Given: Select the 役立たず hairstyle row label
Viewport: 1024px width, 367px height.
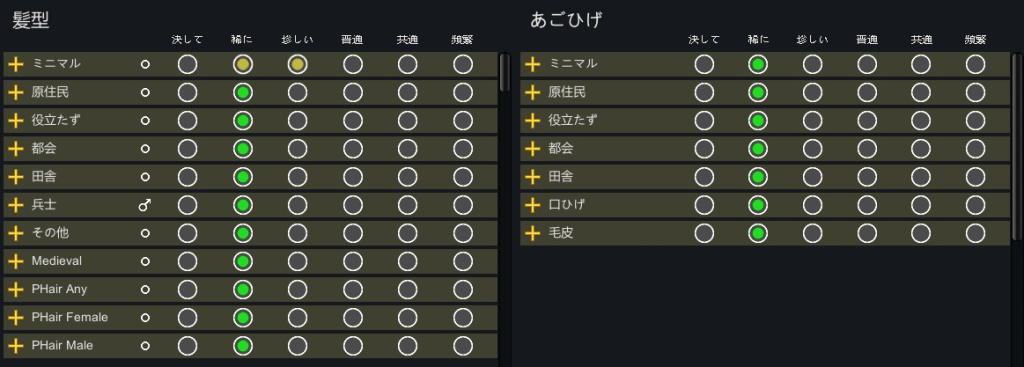Looking at the screenshot, I should 56,121.
